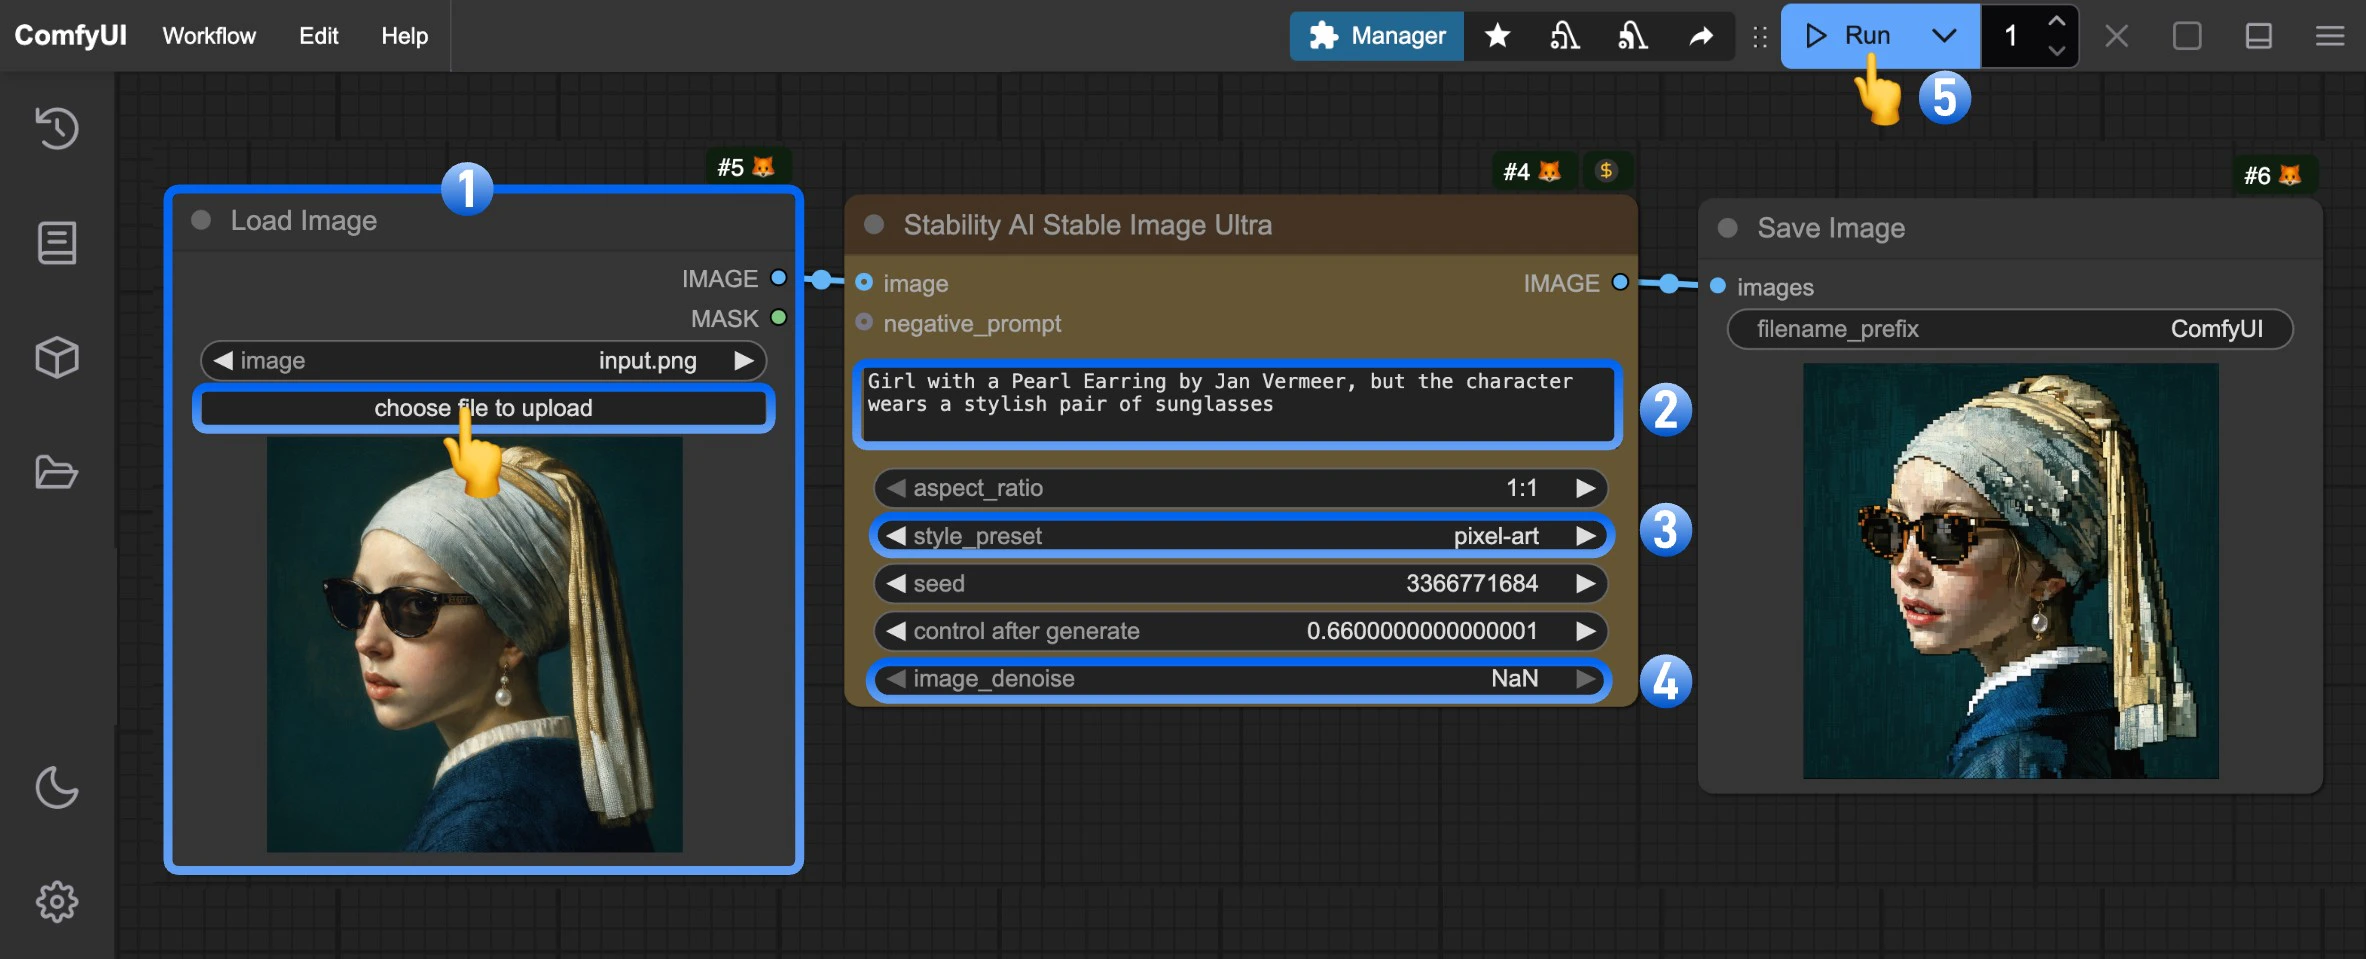The width and height of the screenshot is (2366, 959).
Task: Click the Load Image node enable dot
Action: [x=200, y=221]
